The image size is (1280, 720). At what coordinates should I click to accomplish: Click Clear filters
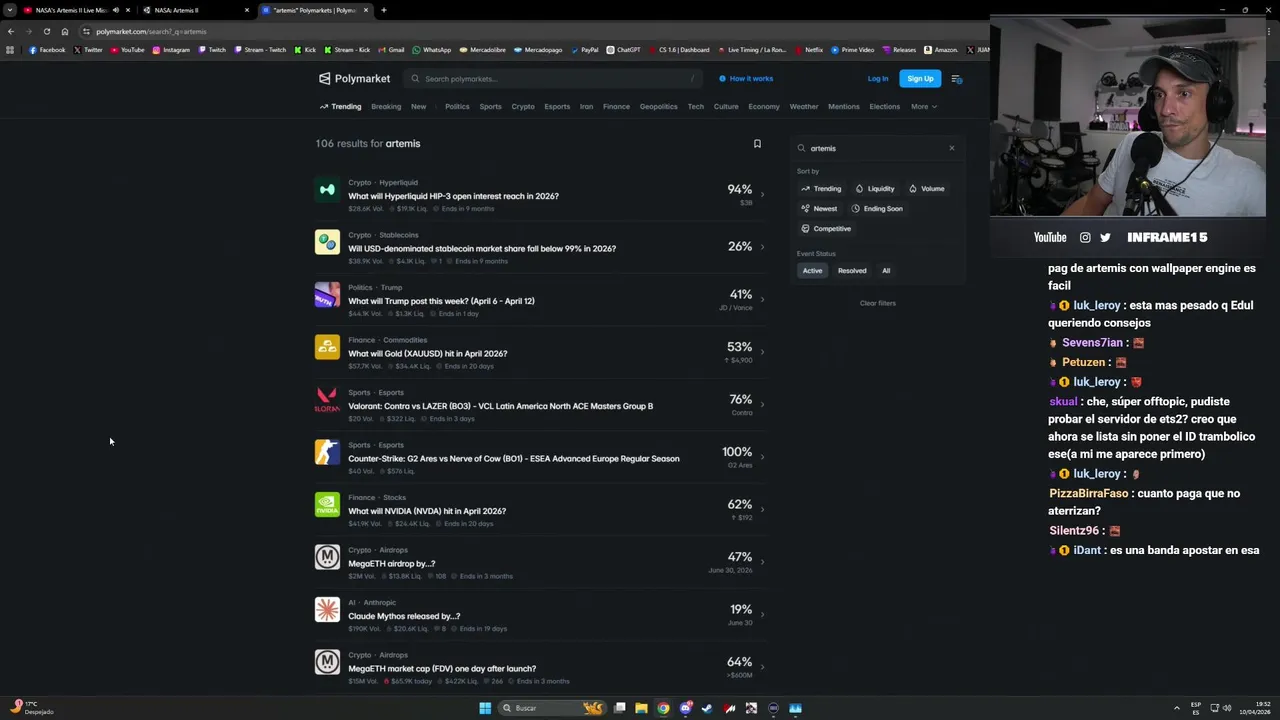[878, 303]
